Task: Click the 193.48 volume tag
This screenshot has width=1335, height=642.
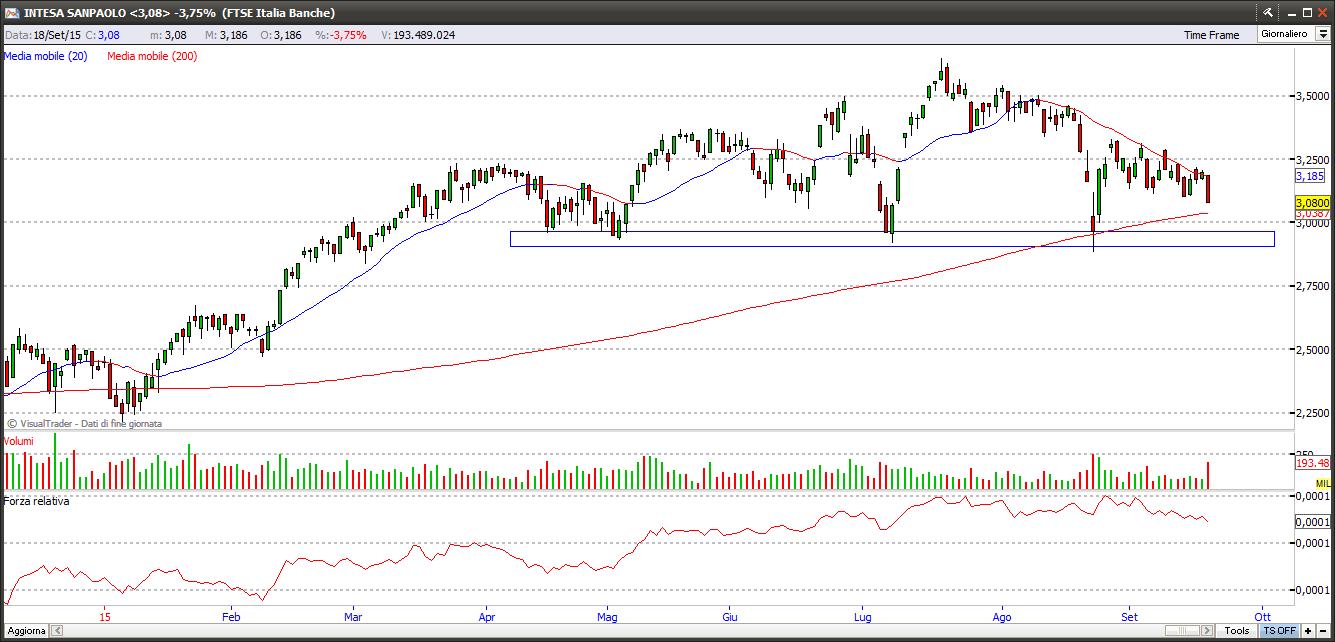Action: pyautogui.click(x=1312, y=463)
